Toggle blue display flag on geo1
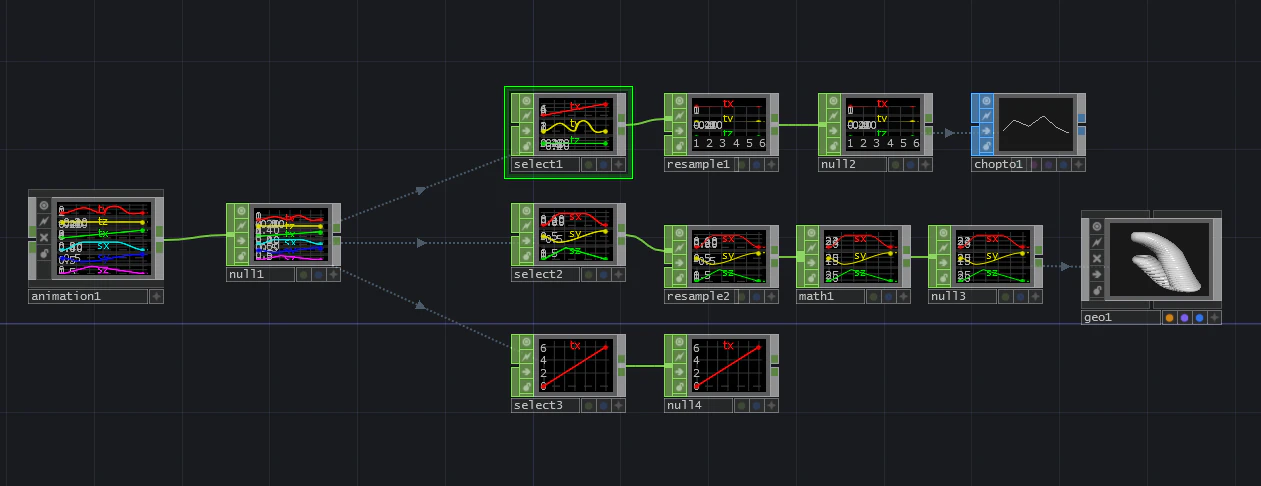The height and width of the screenshot is (486, 1261). click(x=1199, y=318)
